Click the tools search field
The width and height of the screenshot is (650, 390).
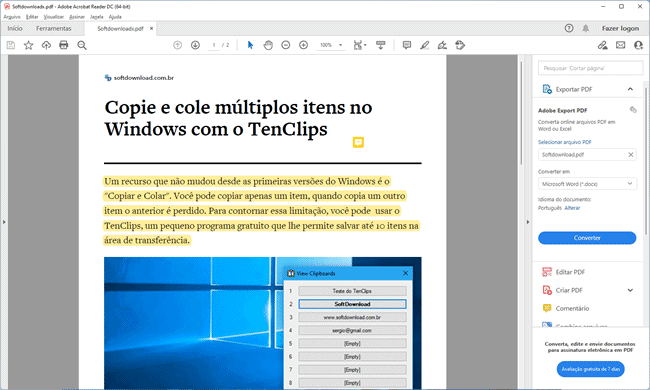click(x=590, y=68)
